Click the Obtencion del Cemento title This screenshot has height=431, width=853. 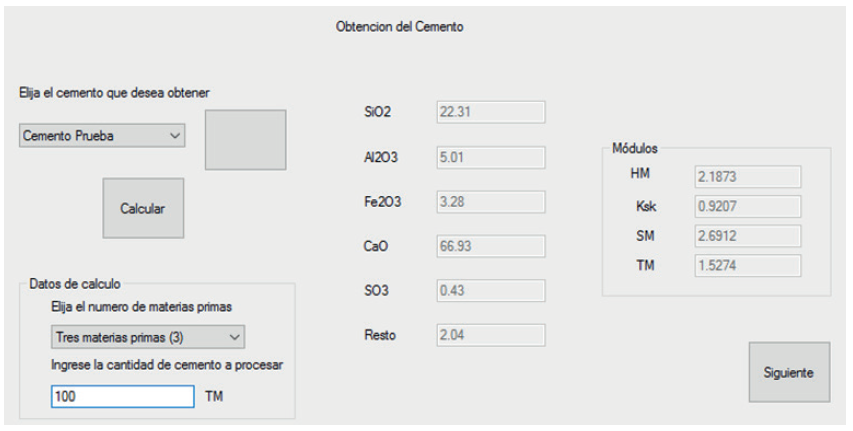click(x=399, y=27)
